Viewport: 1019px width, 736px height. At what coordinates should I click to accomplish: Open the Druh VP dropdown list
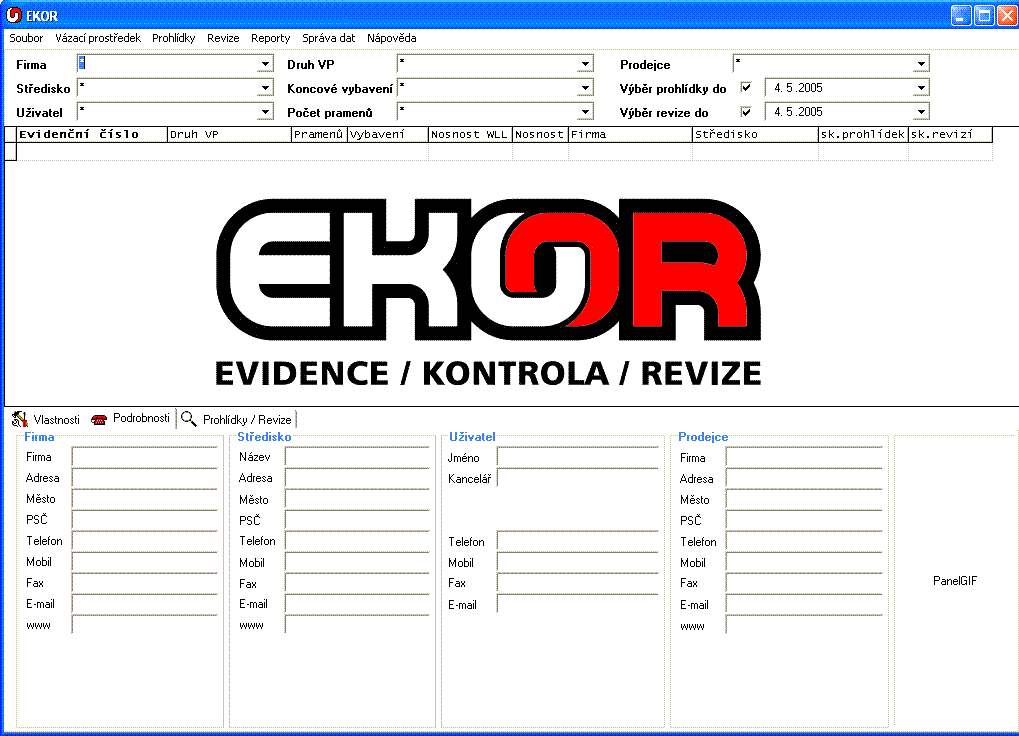[585, 64]
